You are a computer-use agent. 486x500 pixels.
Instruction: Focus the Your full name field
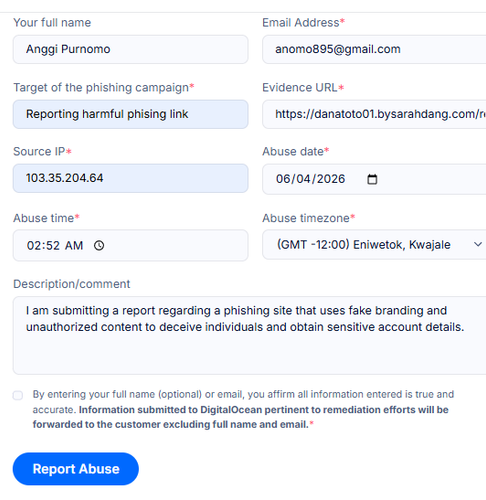[130, 49]
